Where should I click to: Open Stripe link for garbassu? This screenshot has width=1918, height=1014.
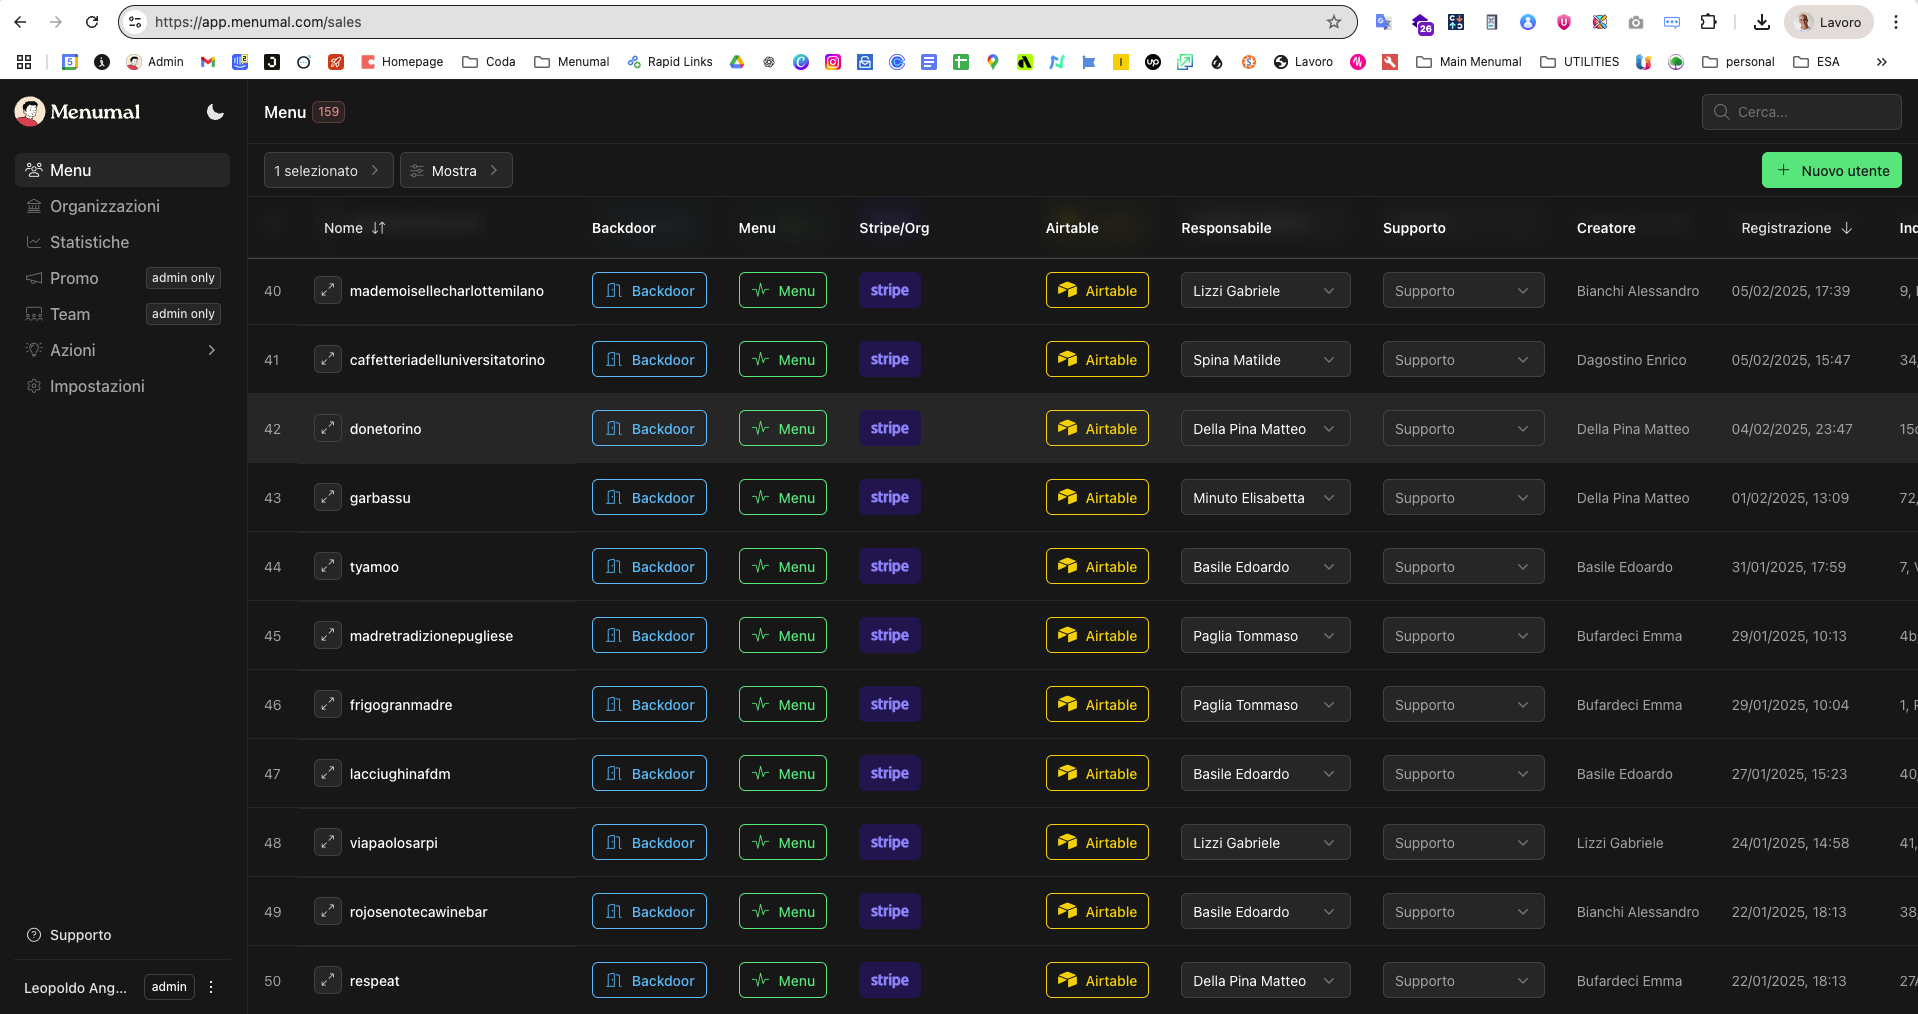click(889, 498)
